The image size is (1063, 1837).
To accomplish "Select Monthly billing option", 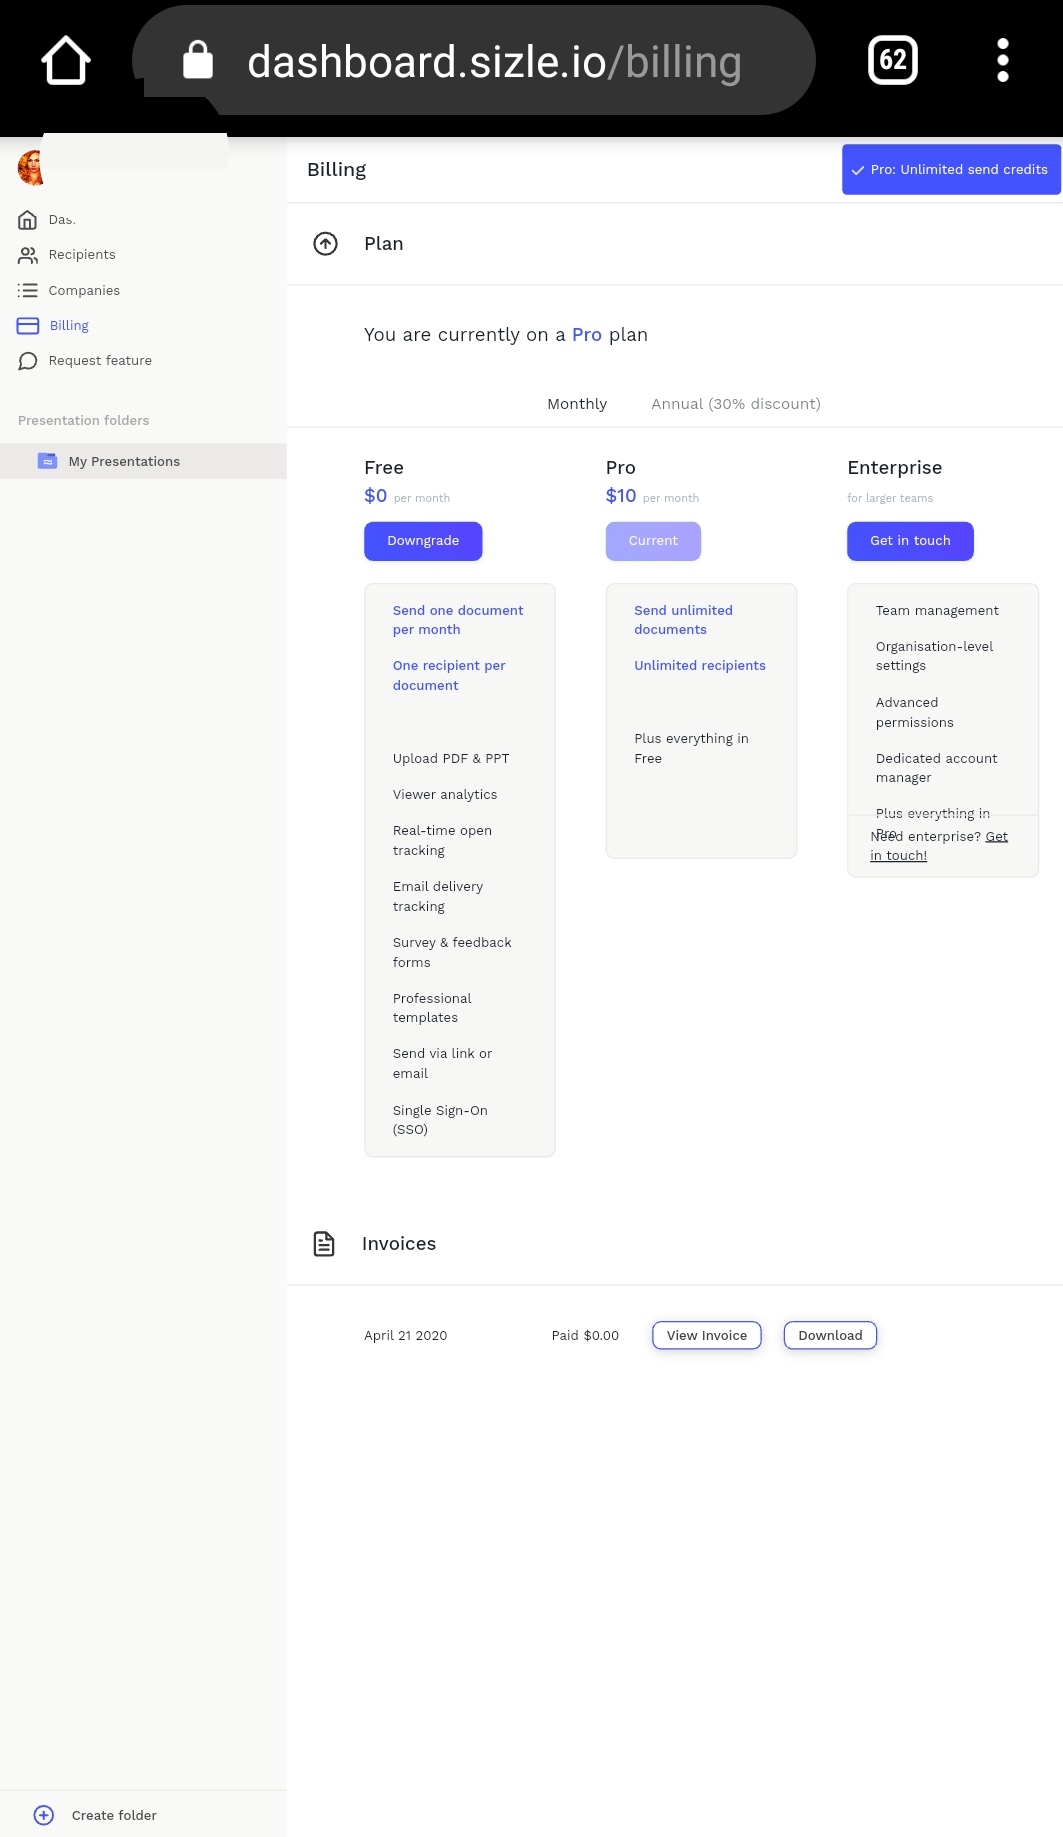I will pos(576,404).
